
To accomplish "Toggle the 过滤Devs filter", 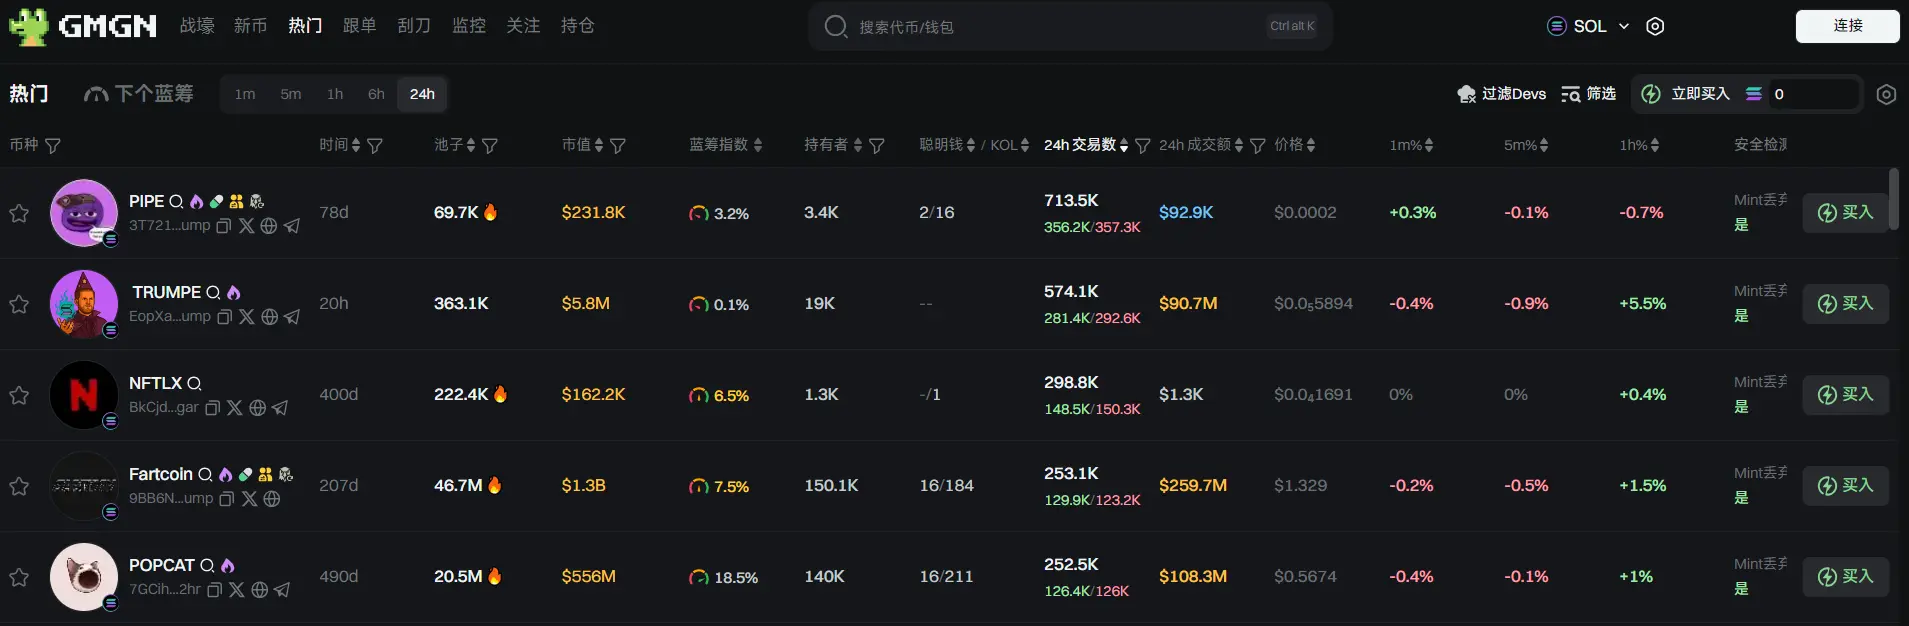I will [x=1501, y=94].
